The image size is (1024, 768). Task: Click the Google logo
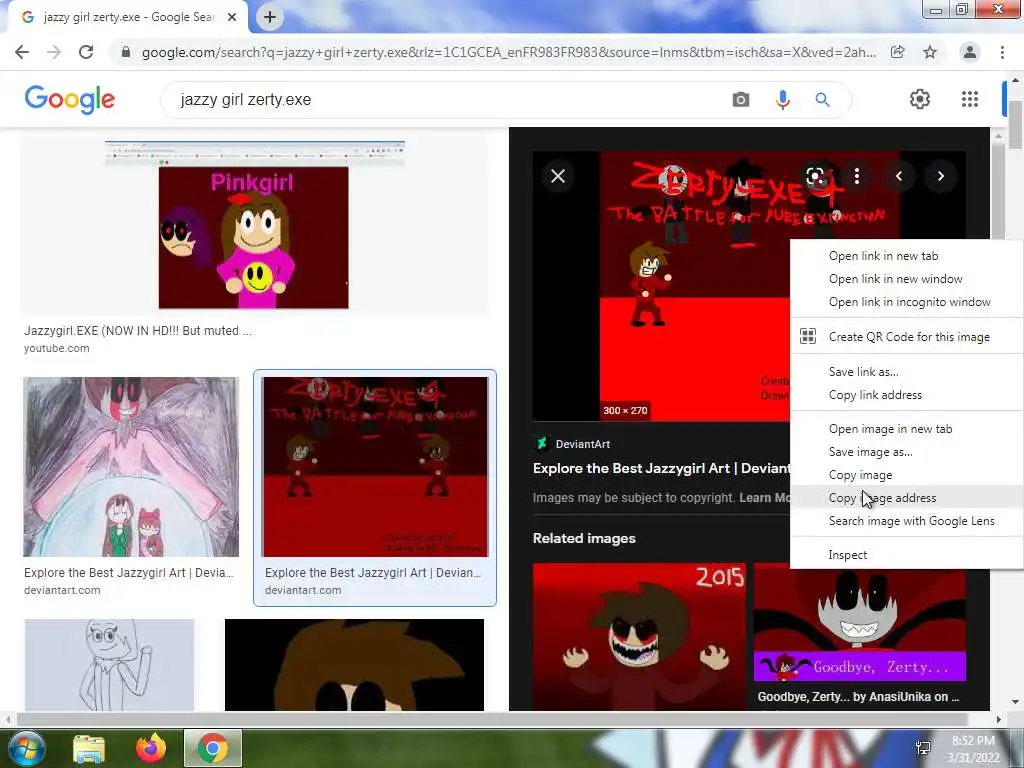(x=70, y=99)
